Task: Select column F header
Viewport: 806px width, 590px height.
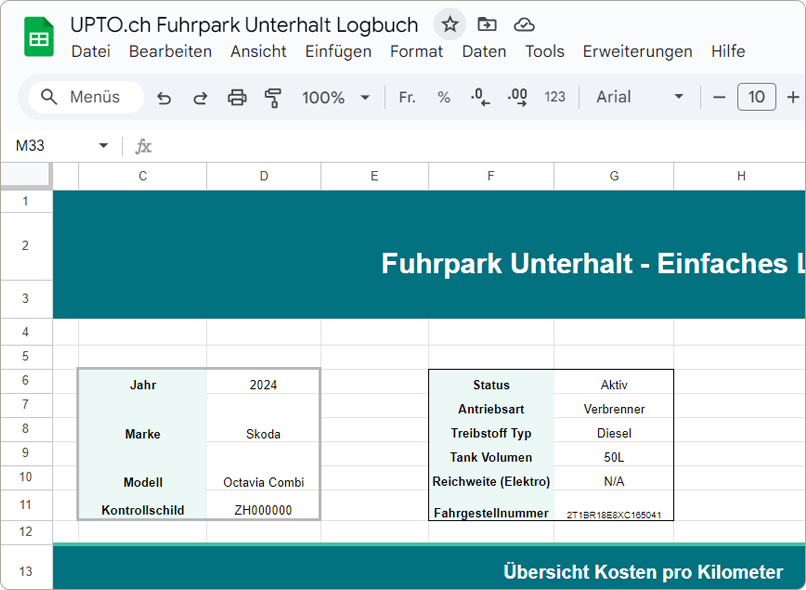Action: pyautogui.click(x=491, y=176)
